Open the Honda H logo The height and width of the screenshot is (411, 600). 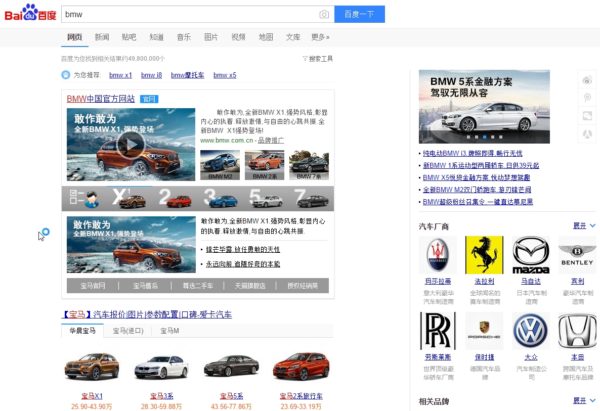[x=577, y=331]
